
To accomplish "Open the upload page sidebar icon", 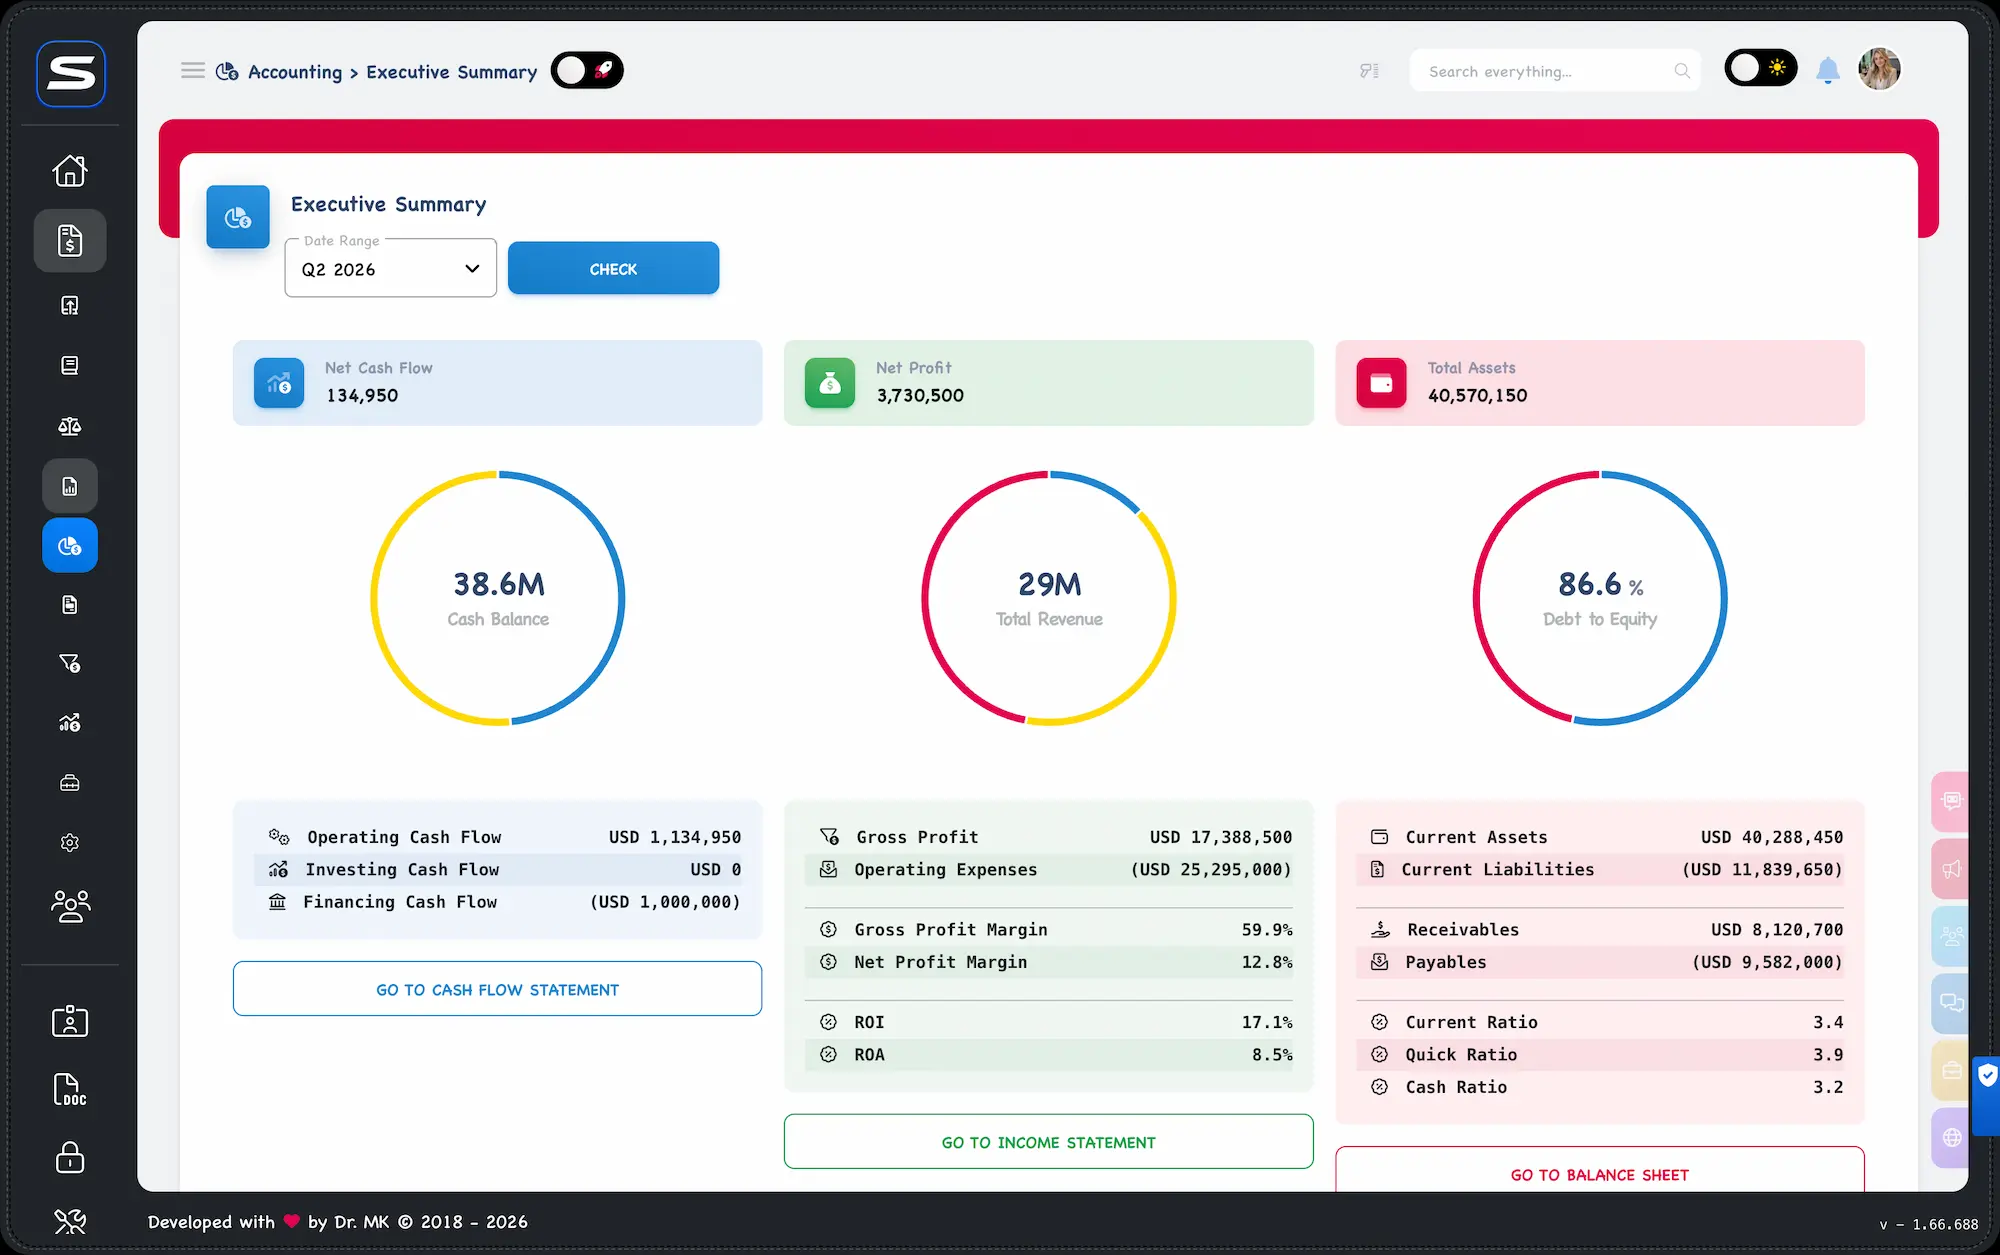I will click(x=70, y=305).
